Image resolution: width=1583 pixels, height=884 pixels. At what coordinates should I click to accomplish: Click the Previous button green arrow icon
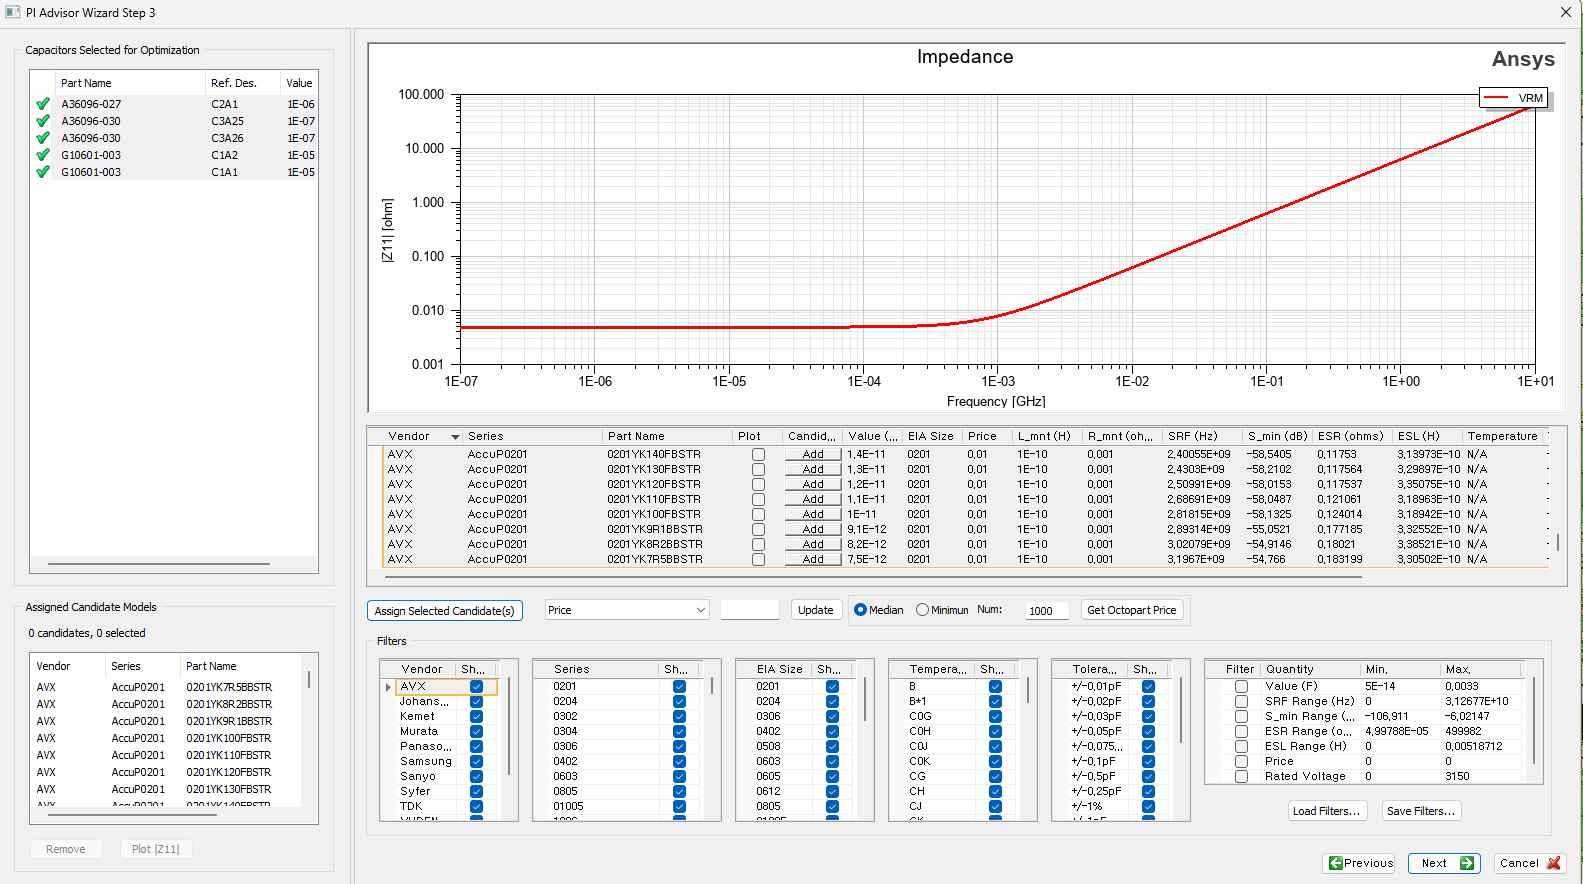tap(1335, 863)
